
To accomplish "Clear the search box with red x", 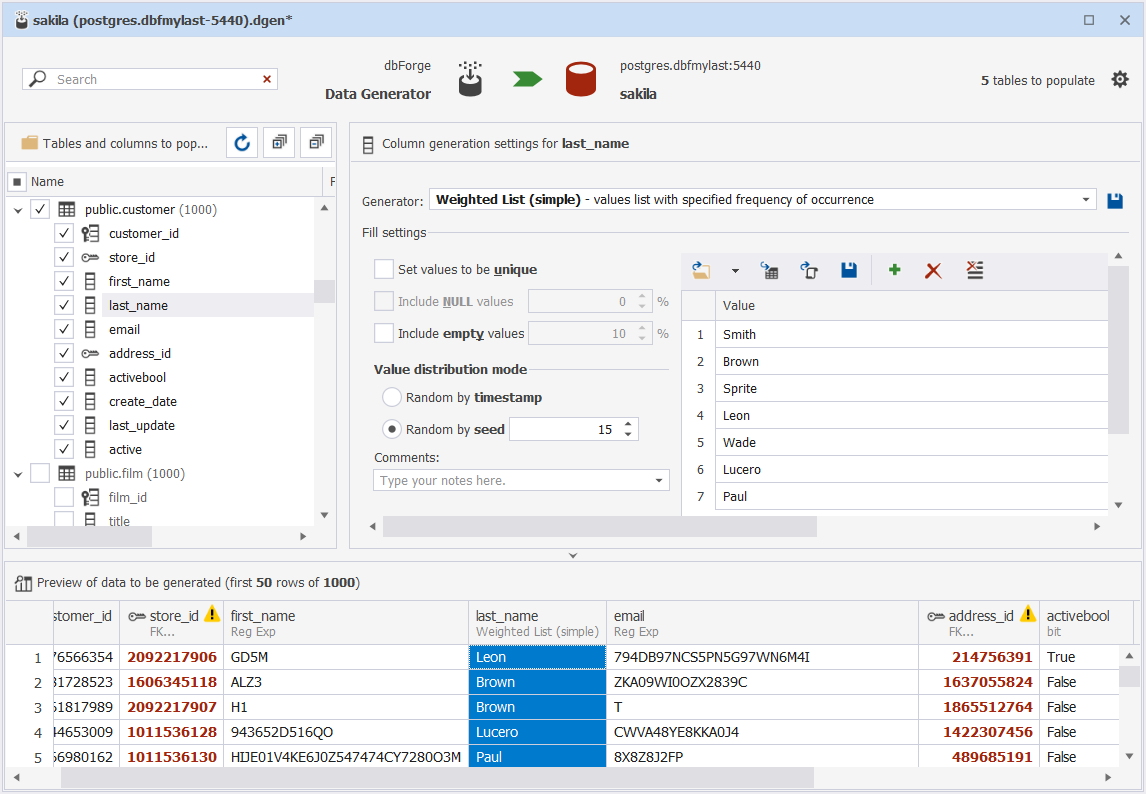I will [x=267, y=79].
